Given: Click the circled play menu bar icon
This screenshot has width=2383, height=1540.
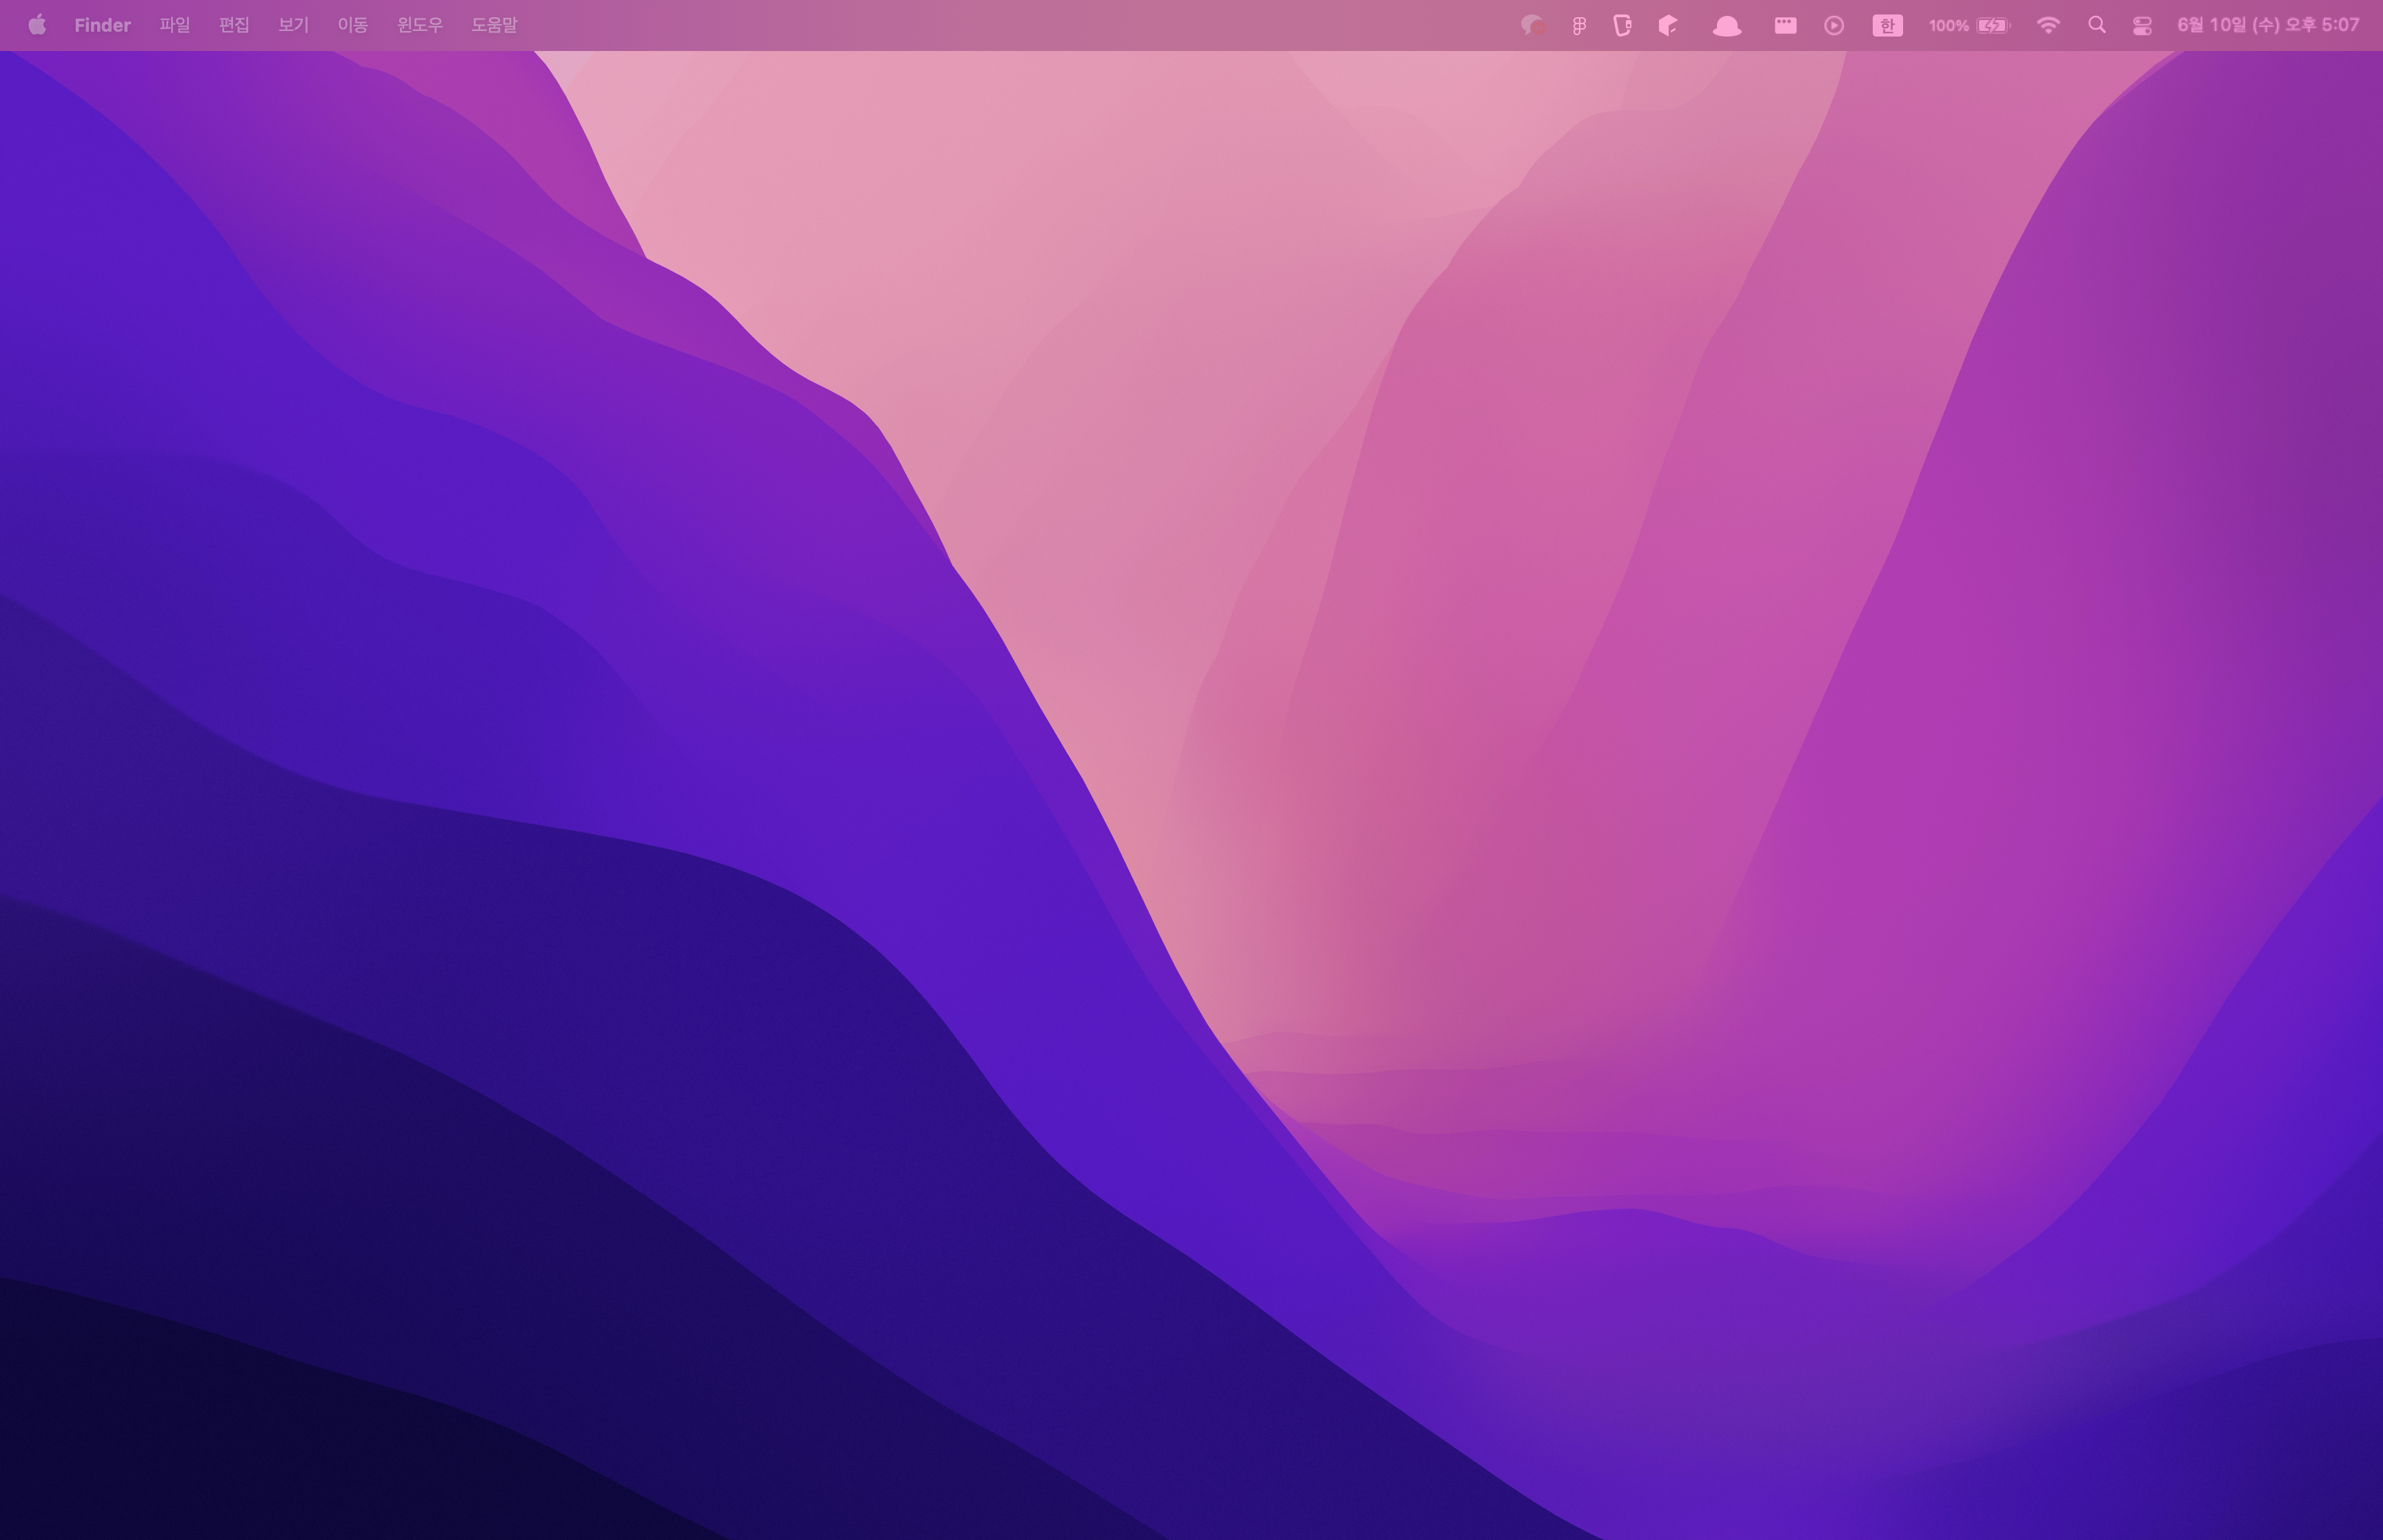Looking at the screenshot, I should (x=1834, y=26).
